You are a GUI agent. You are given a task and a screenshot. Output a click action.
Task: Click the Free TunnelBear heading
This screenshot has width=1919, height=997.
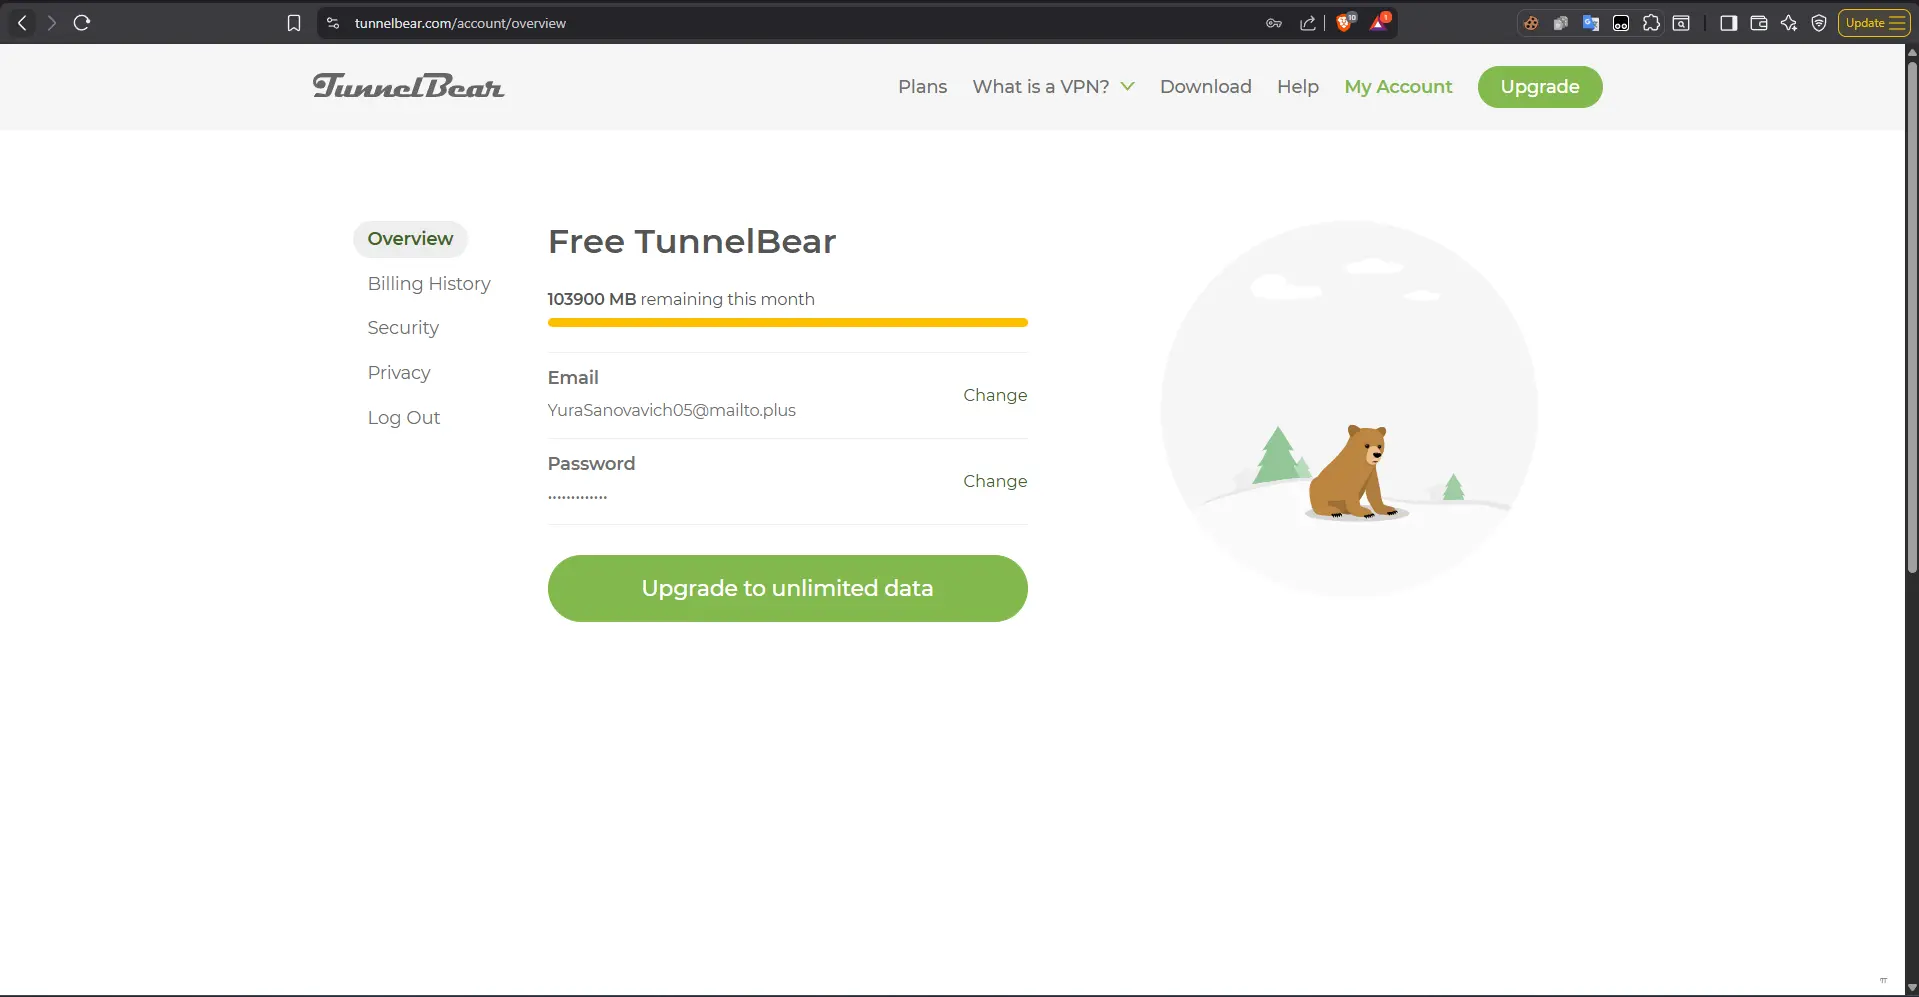[691, 242]
